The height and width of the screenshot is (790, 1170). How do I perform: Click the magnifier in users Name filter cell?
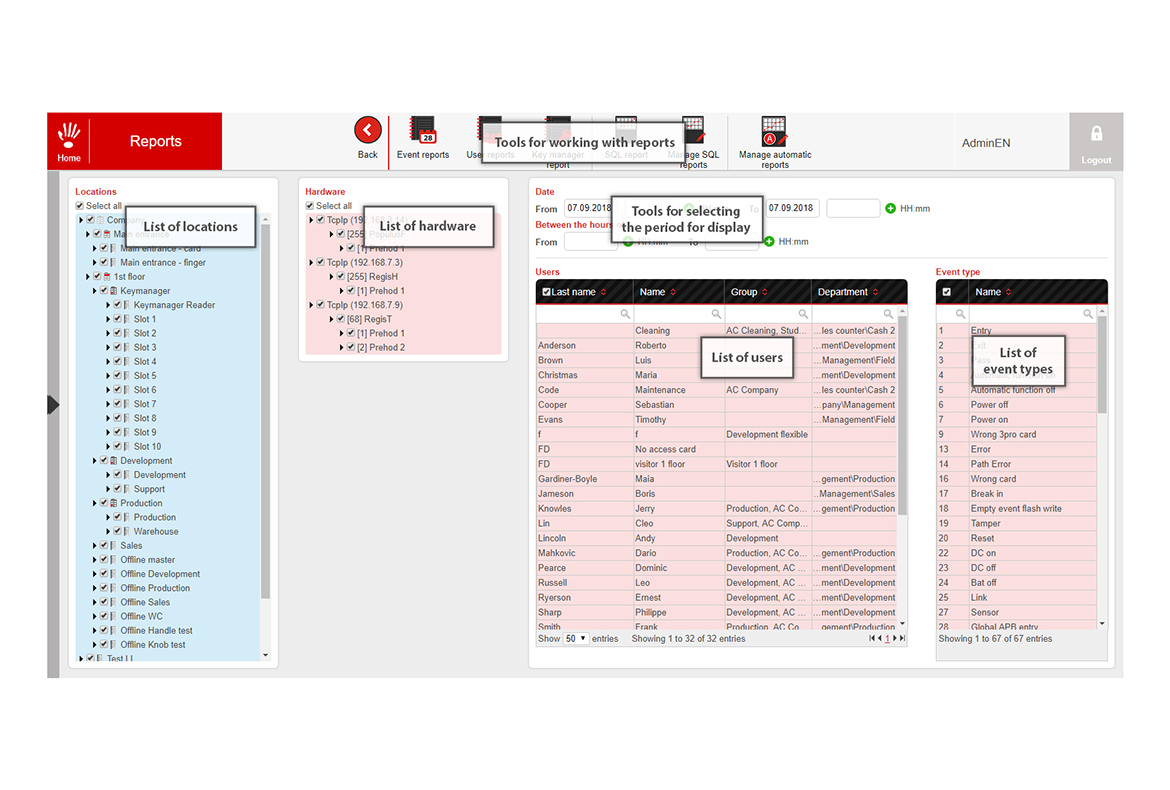pyautogui.click(x=716, y=314)
